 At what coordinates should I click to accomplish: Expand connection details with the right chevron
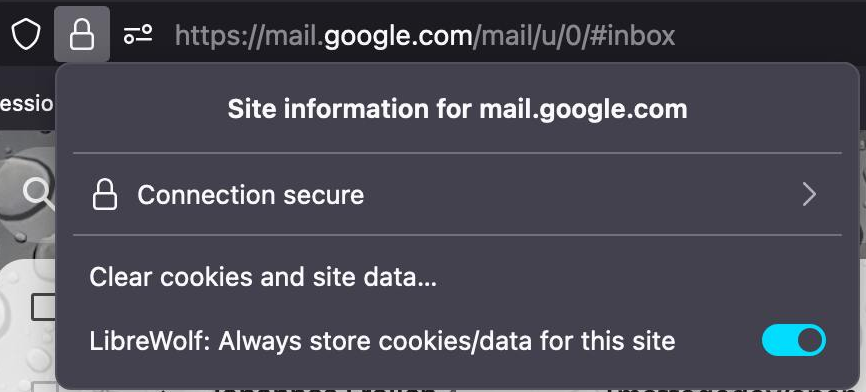[x=809, y=194]
